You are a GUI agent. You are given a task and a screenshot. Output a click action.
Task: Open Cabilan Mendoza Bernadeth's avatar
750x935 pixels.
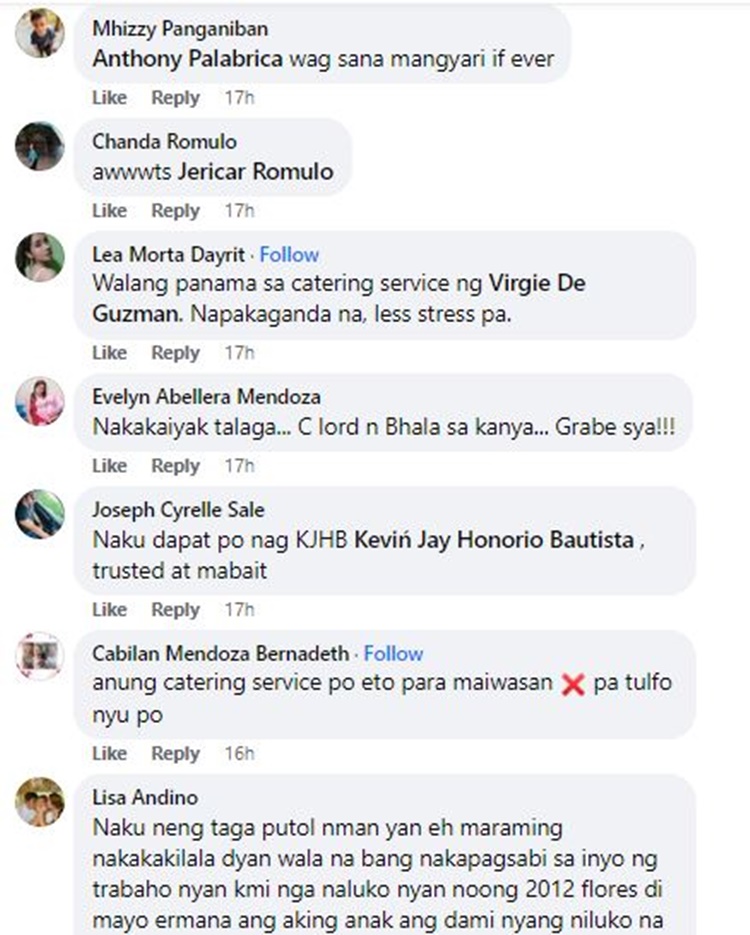coord(39,657)
